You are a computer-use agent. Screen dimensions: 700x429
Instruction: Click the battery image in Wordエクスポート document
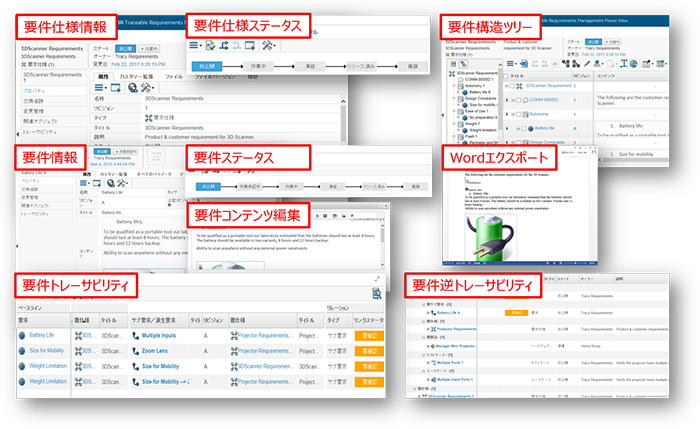tap(490, 238)
